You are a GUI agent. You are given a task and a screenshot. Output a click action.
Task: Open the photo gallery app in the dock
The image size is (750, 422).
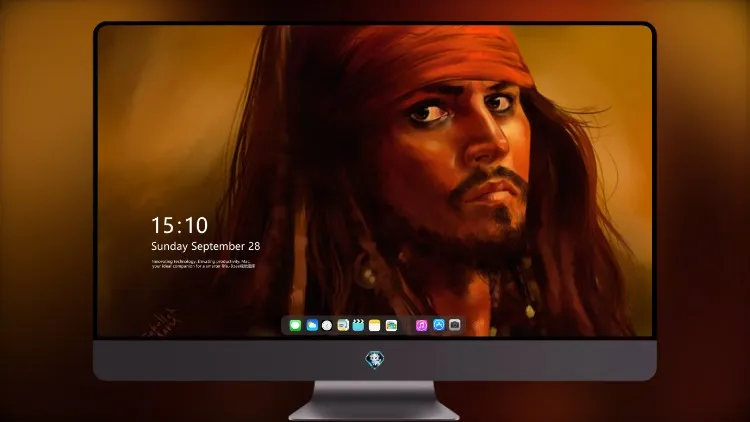[x=391, y=325]
